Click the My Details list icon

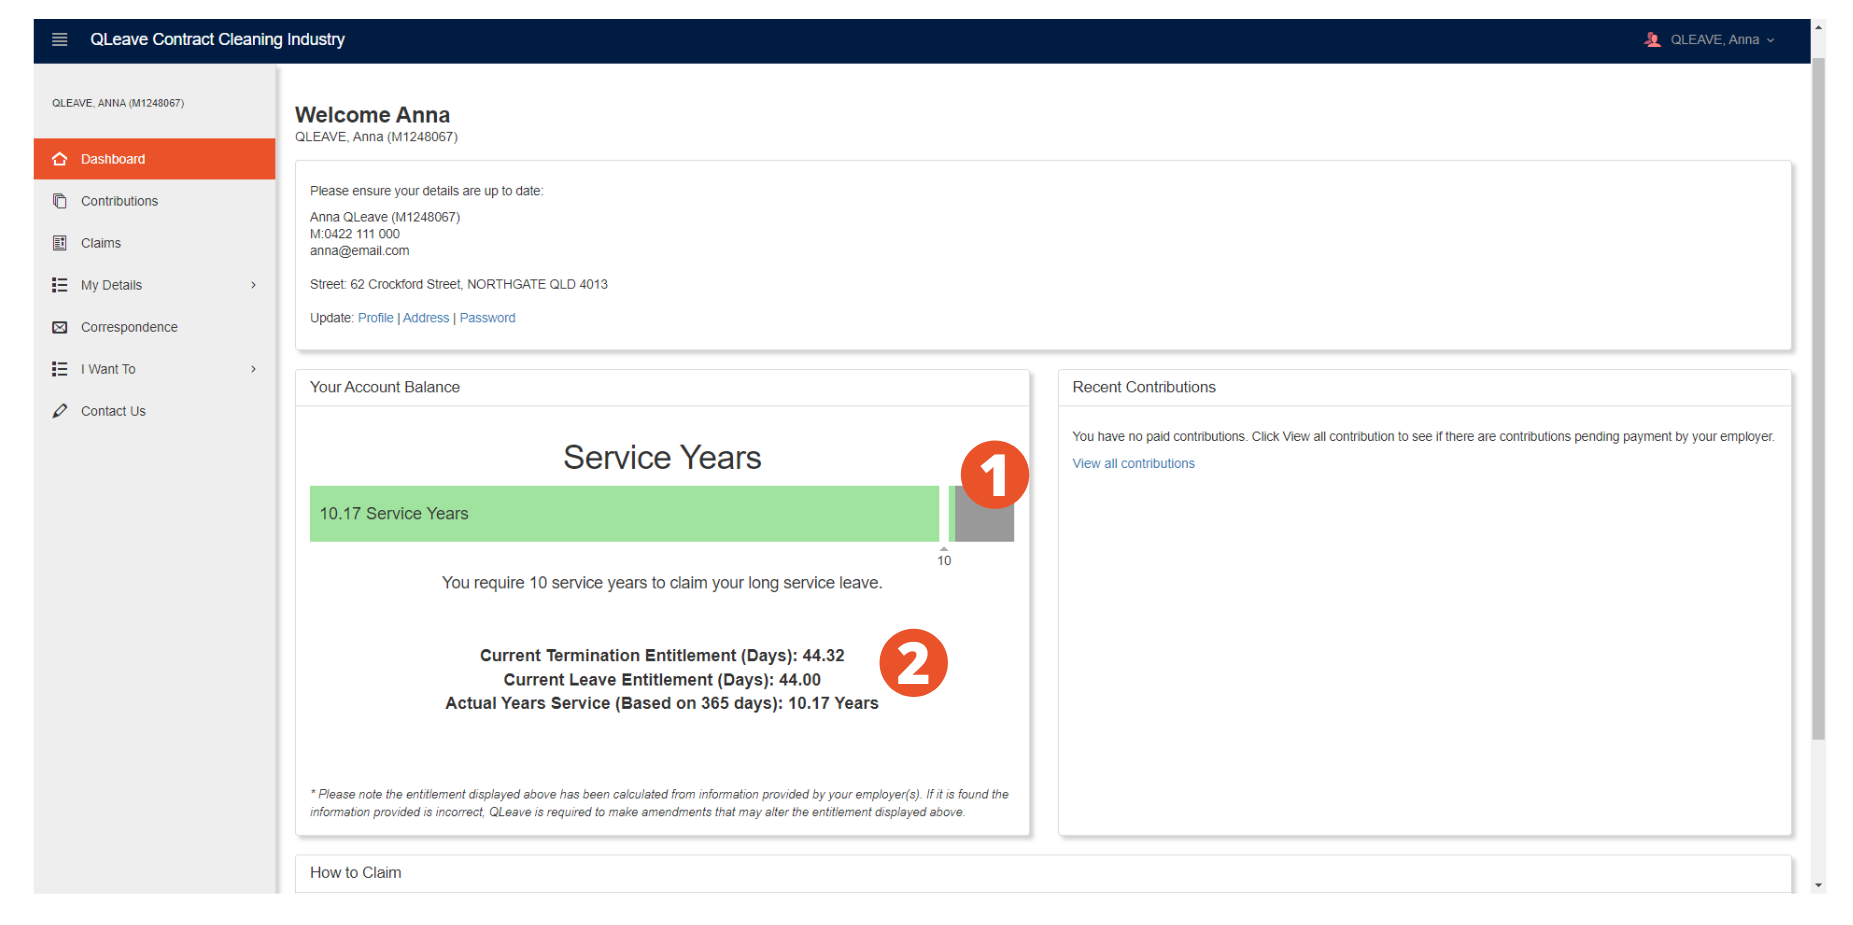[60, 285]
